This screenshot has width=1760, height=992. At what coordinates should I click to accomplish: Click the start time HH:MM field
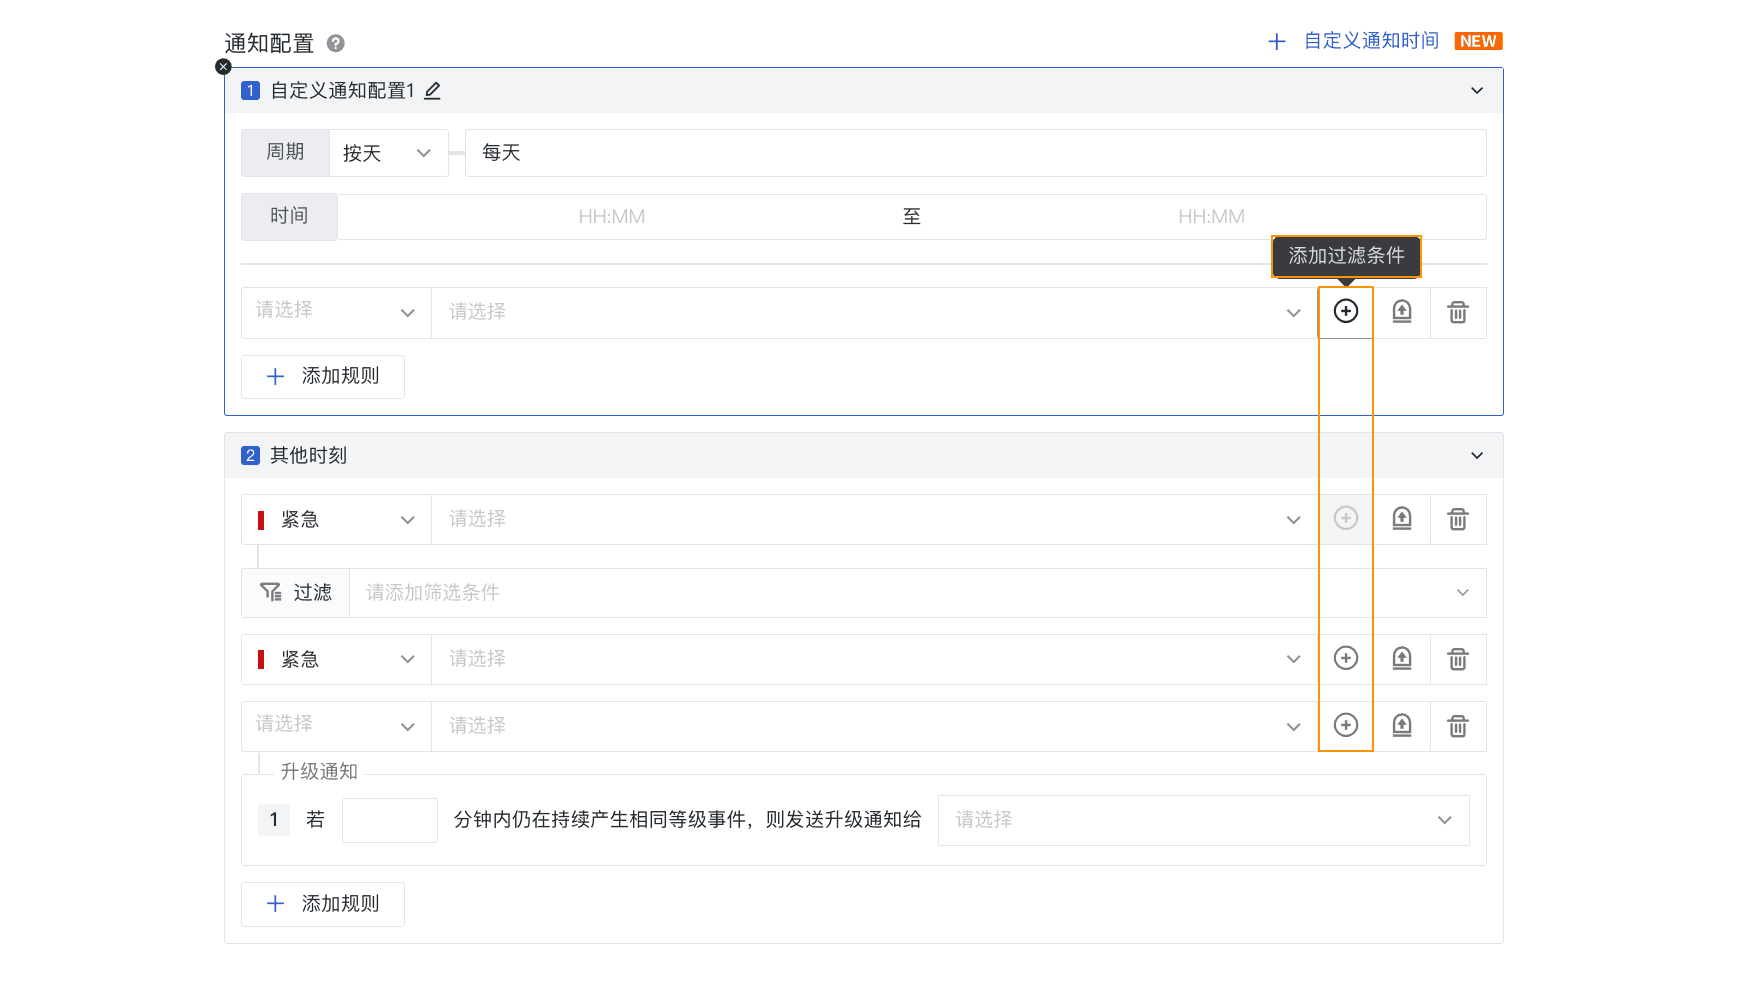[612, 217]
